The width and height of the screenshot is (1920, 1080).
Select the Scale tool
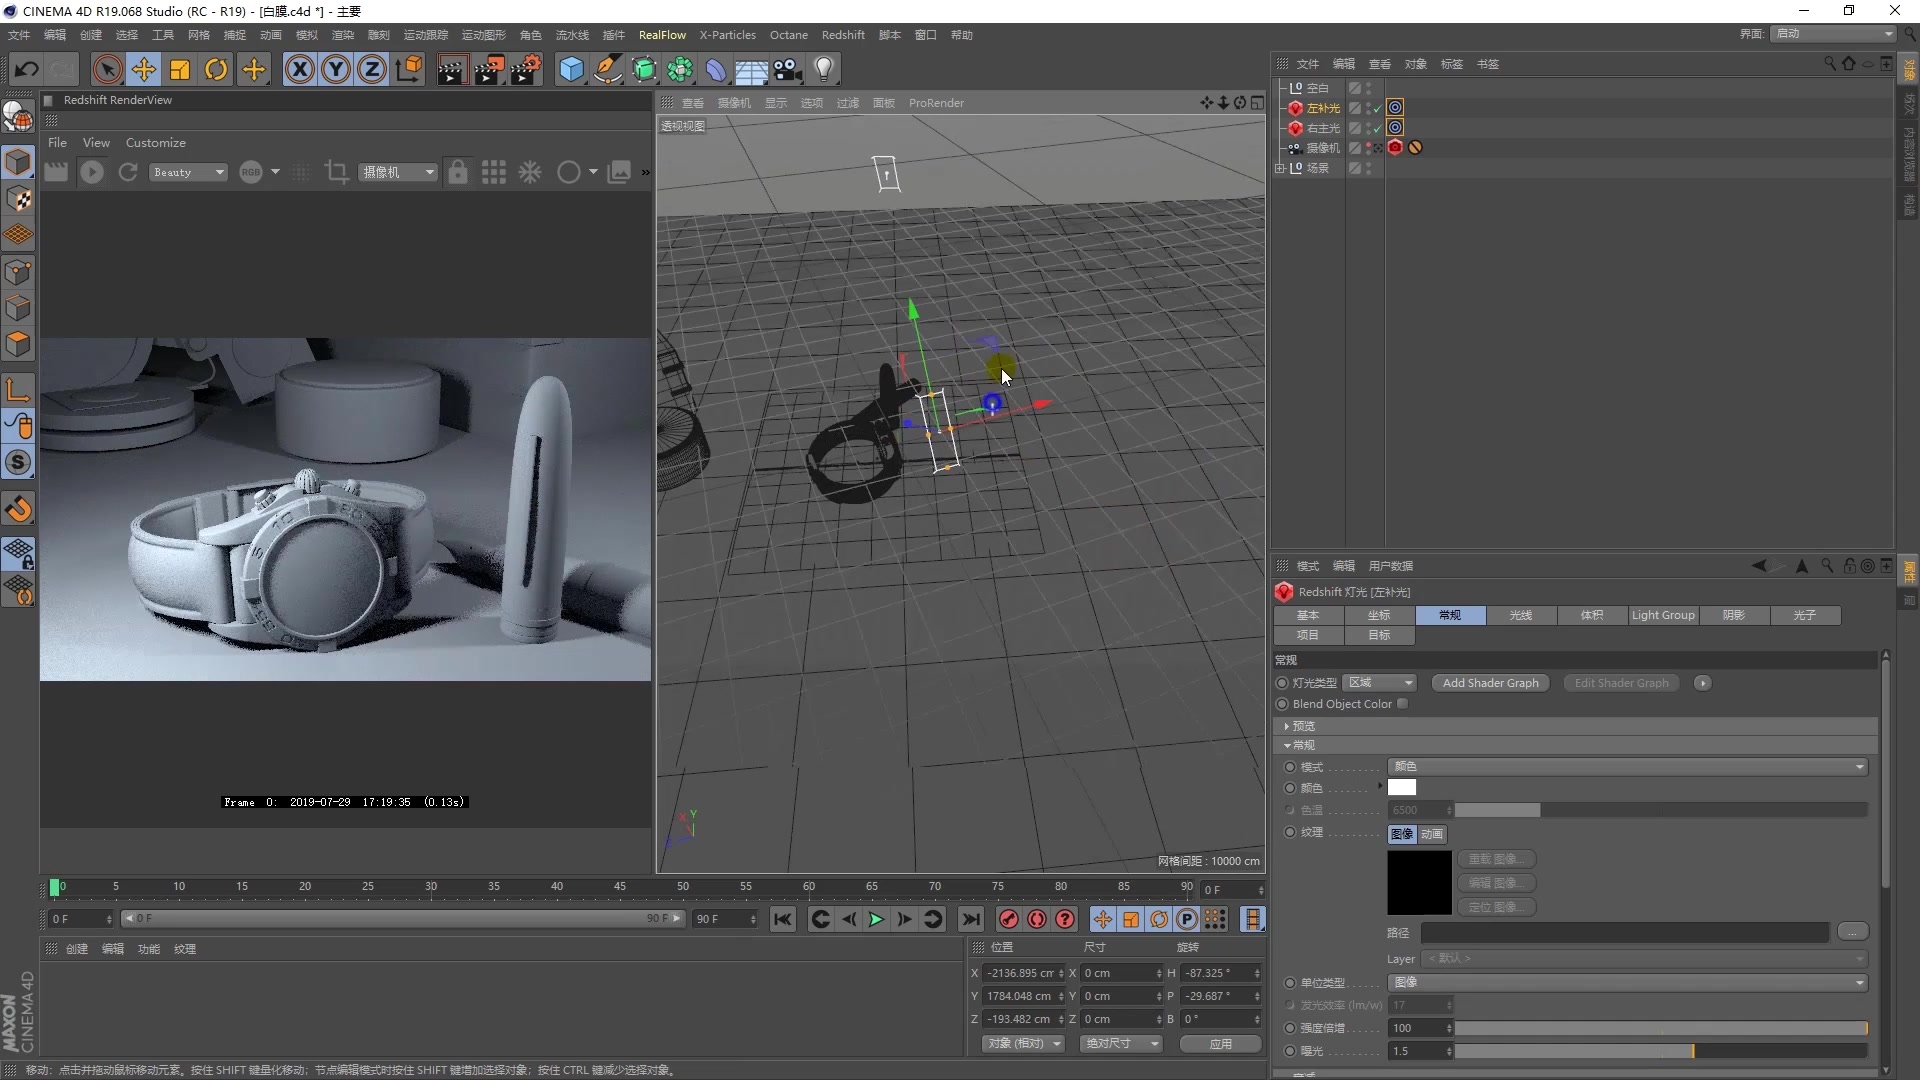click(180, 69)
